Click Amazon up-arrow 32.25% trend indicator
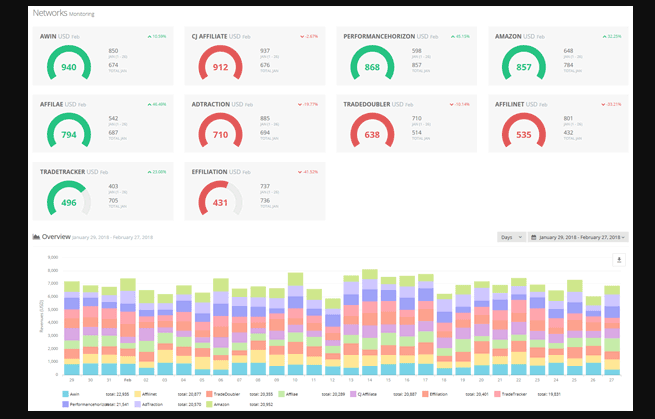655x419 pixels. 612,36
